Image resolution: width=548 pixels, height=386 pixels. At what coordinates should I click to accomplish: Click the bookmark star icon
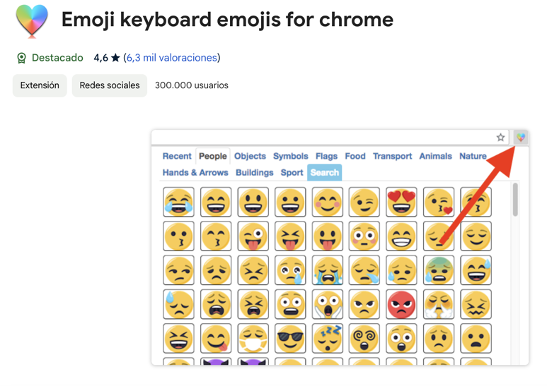[x=500, y=137]
